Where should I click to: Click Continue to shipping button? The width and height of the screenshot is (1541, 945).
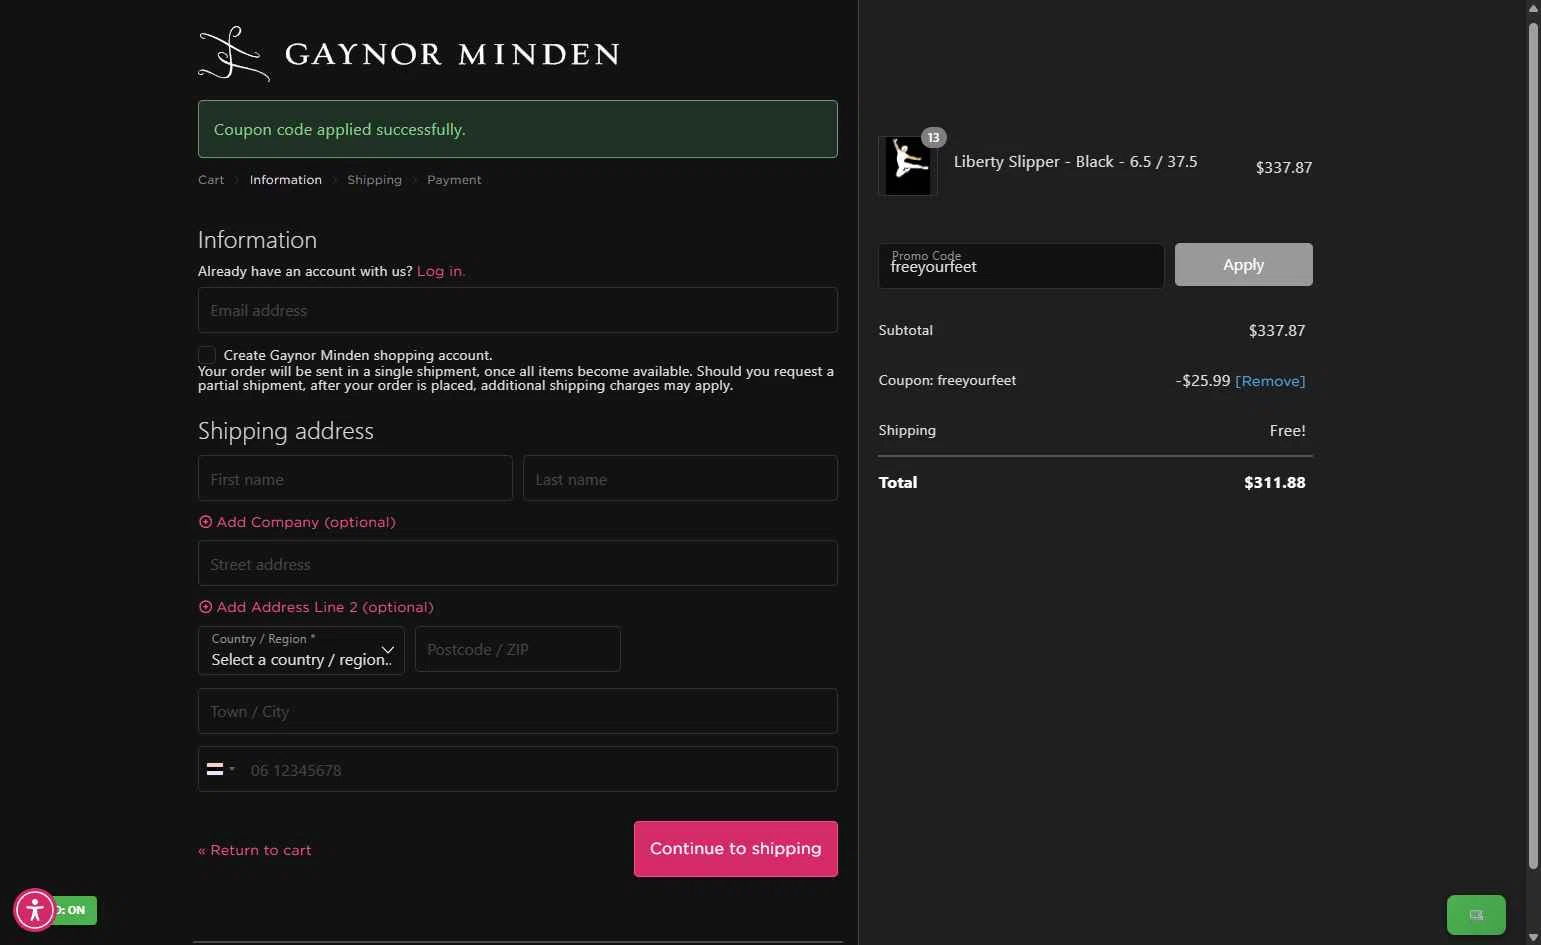(x=736, y=849)
